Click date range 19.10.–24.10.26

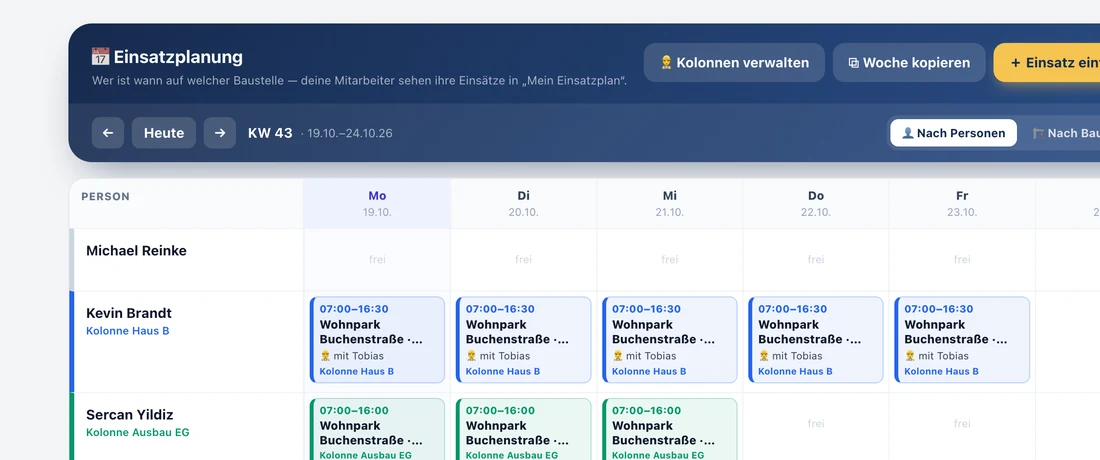click(x=349, y=133)
